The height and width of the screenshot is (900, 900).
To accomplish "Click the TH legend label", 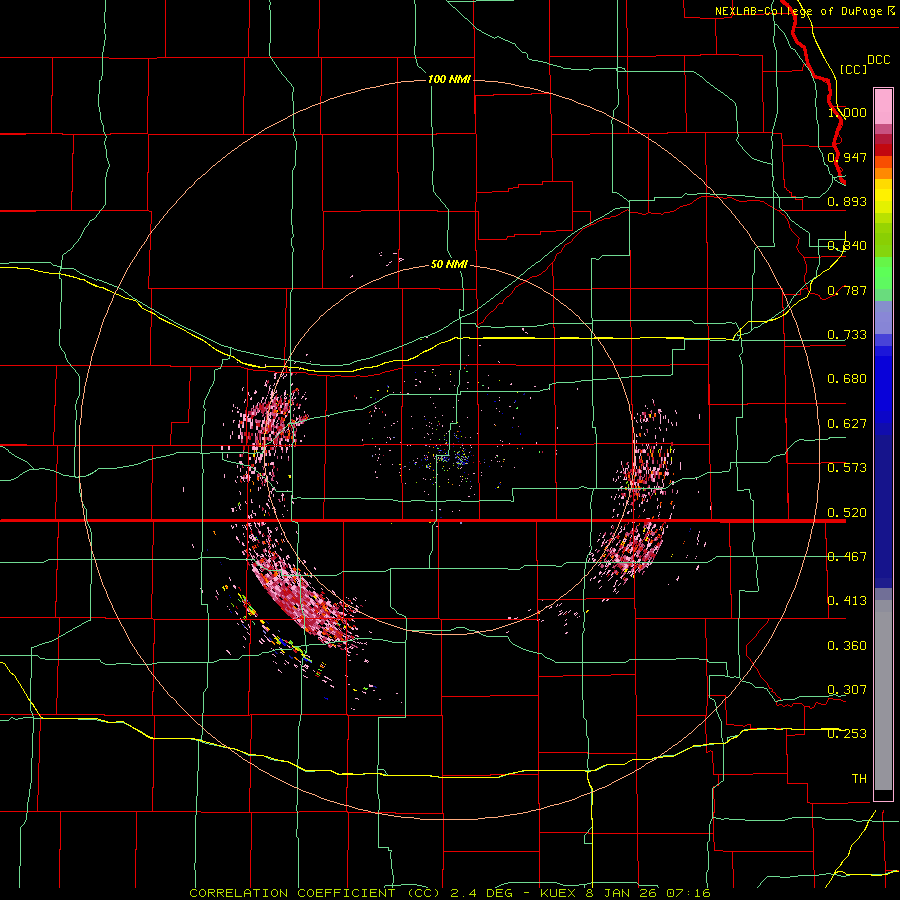I will pyautogui.click(x=859, y=779).
